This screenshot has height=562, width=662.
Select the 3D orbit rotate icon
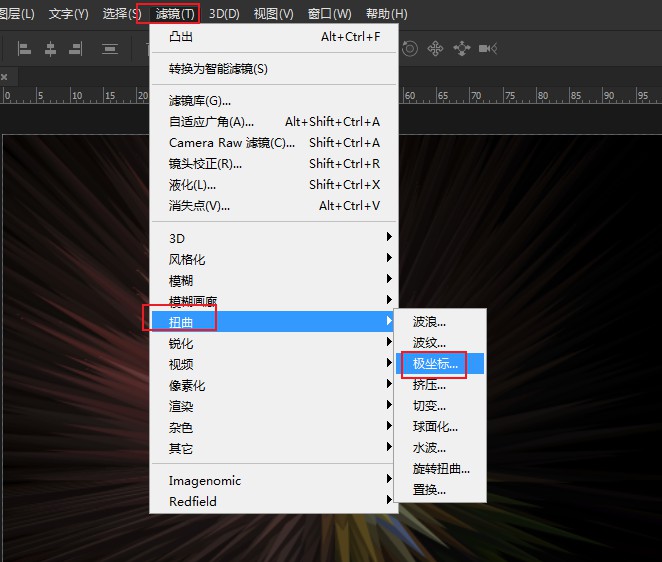pyautogui.click(x=410, y=49)
